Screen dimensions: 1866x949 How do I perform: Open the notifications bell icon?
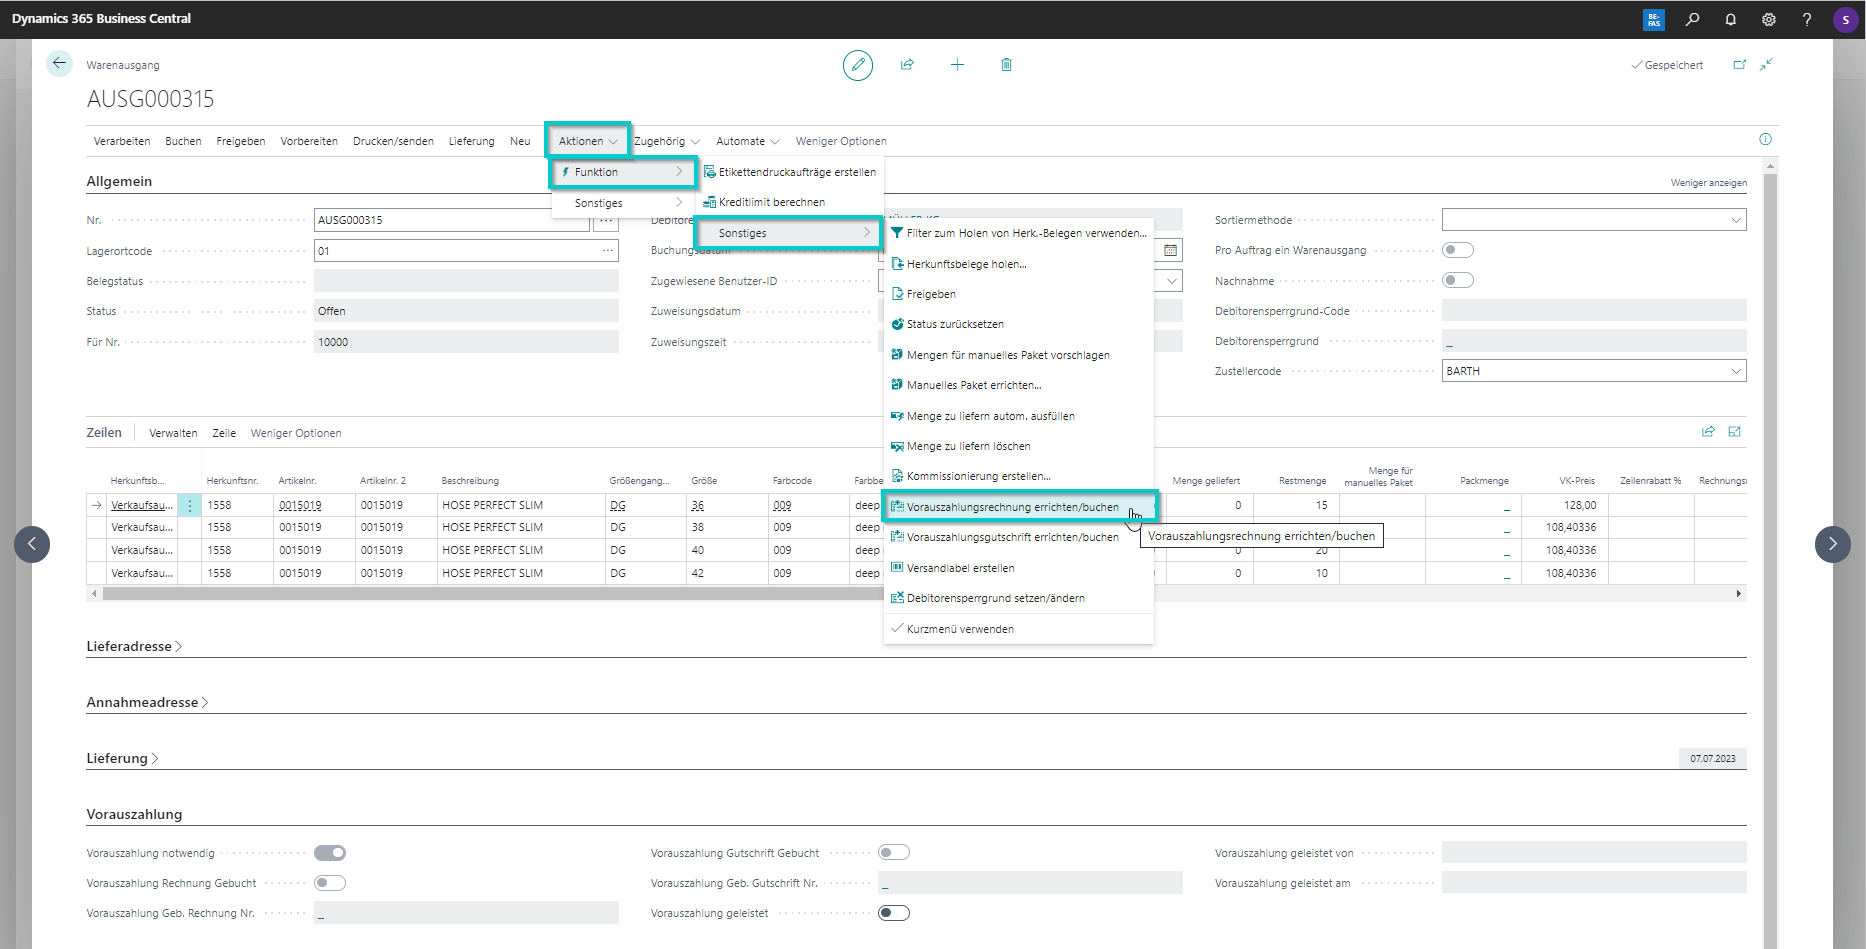1730,19
